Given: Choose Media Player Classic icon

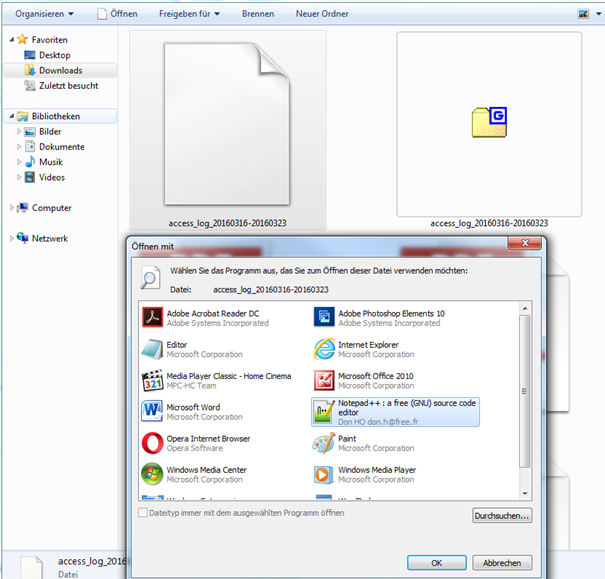Looking at the screenshot, I should [x=152, y=380].
